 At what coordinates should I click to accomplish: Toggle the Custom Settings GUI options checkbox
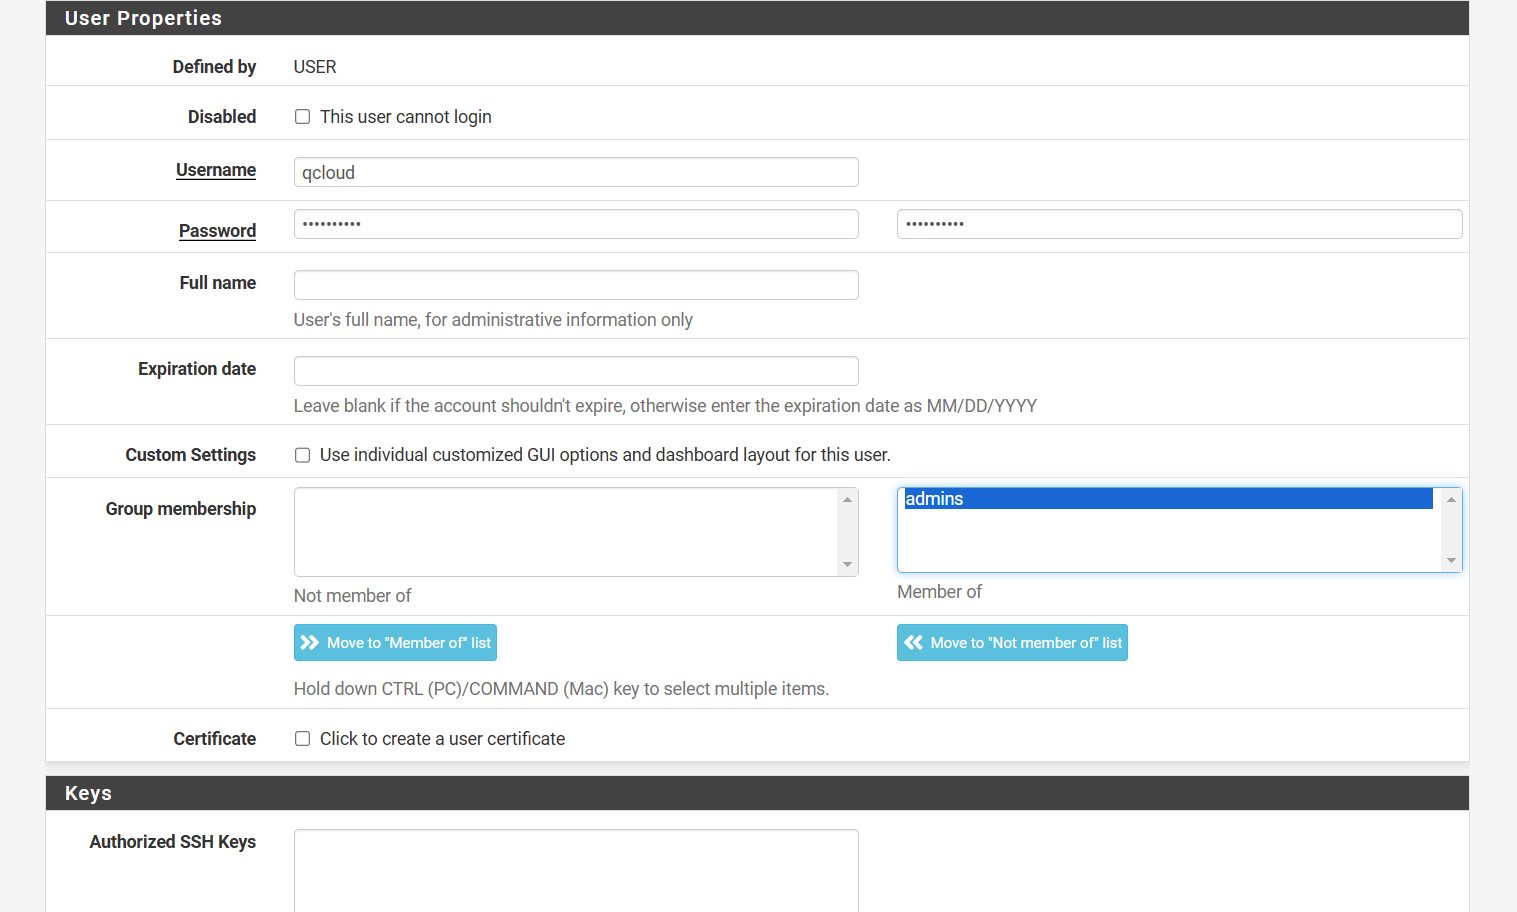pos(302,455)
